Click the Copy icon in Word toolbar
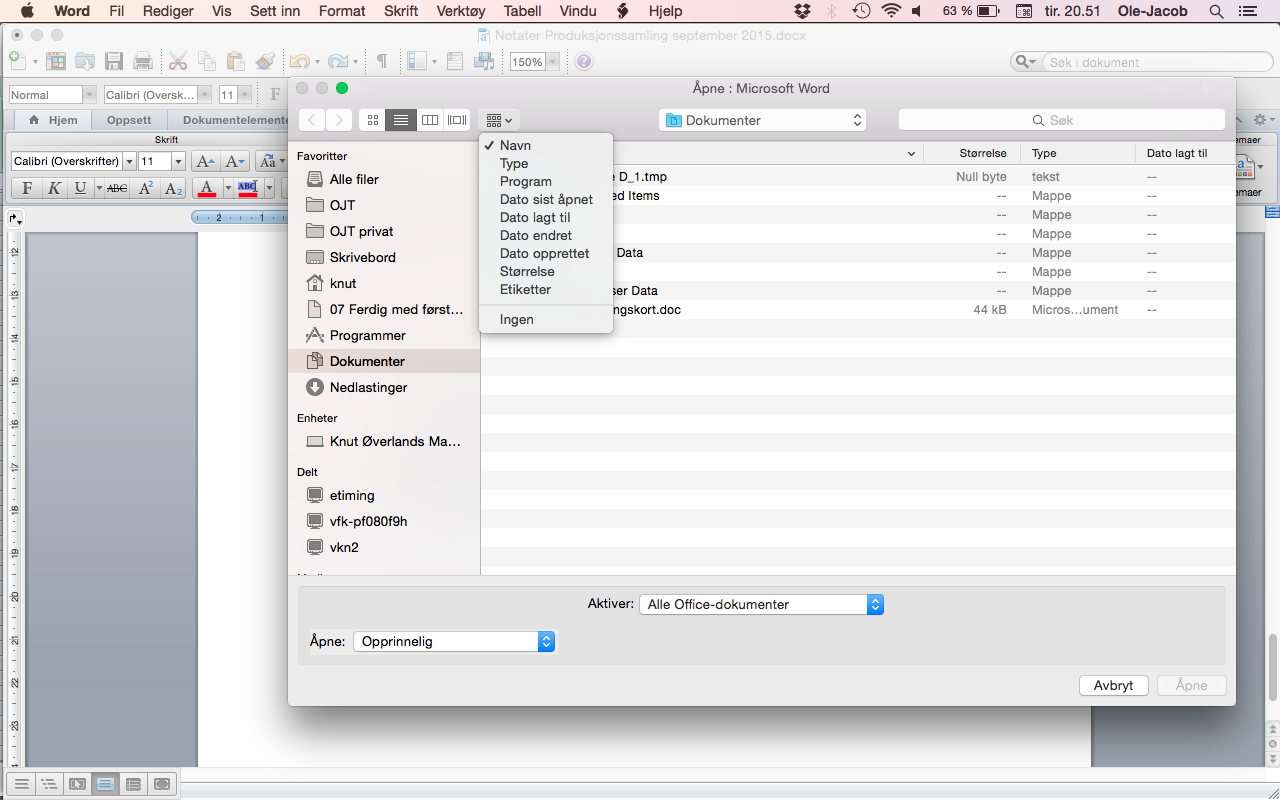This screenshot has height=800, width=1280. [207, 61]
